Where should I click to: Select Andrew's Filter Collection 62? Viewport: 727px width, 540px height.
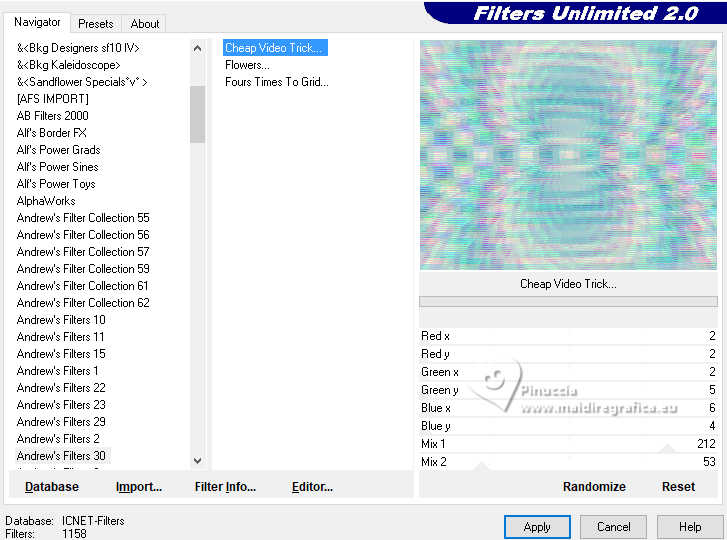coord(83,303)
